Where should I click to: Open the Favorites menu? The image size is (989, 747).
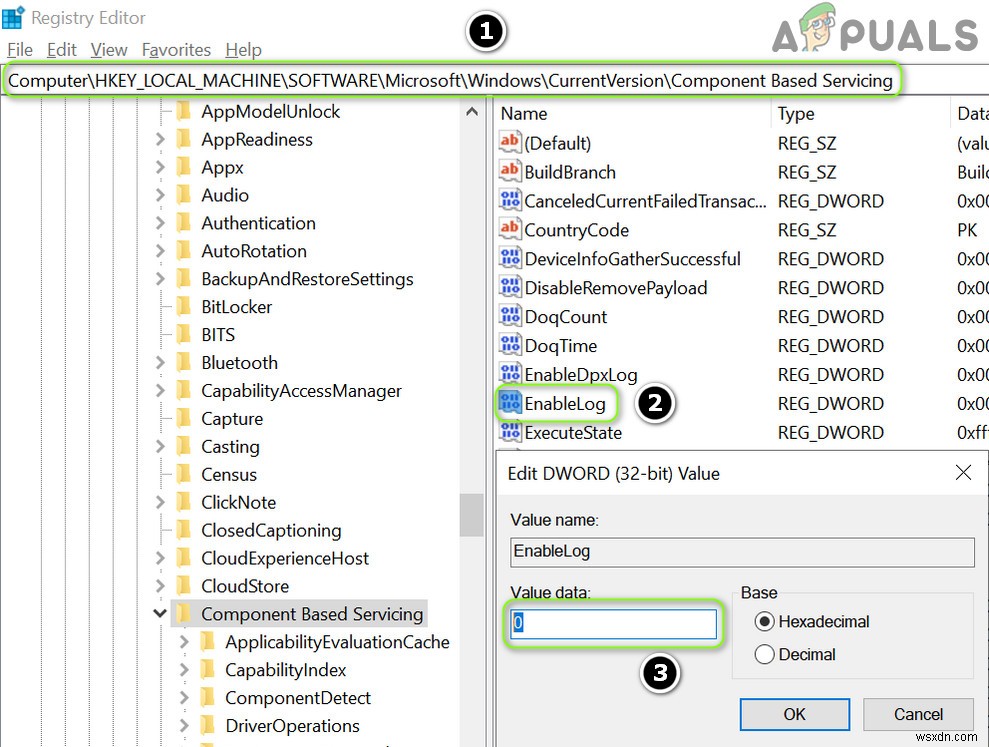[x=176, y=49]
